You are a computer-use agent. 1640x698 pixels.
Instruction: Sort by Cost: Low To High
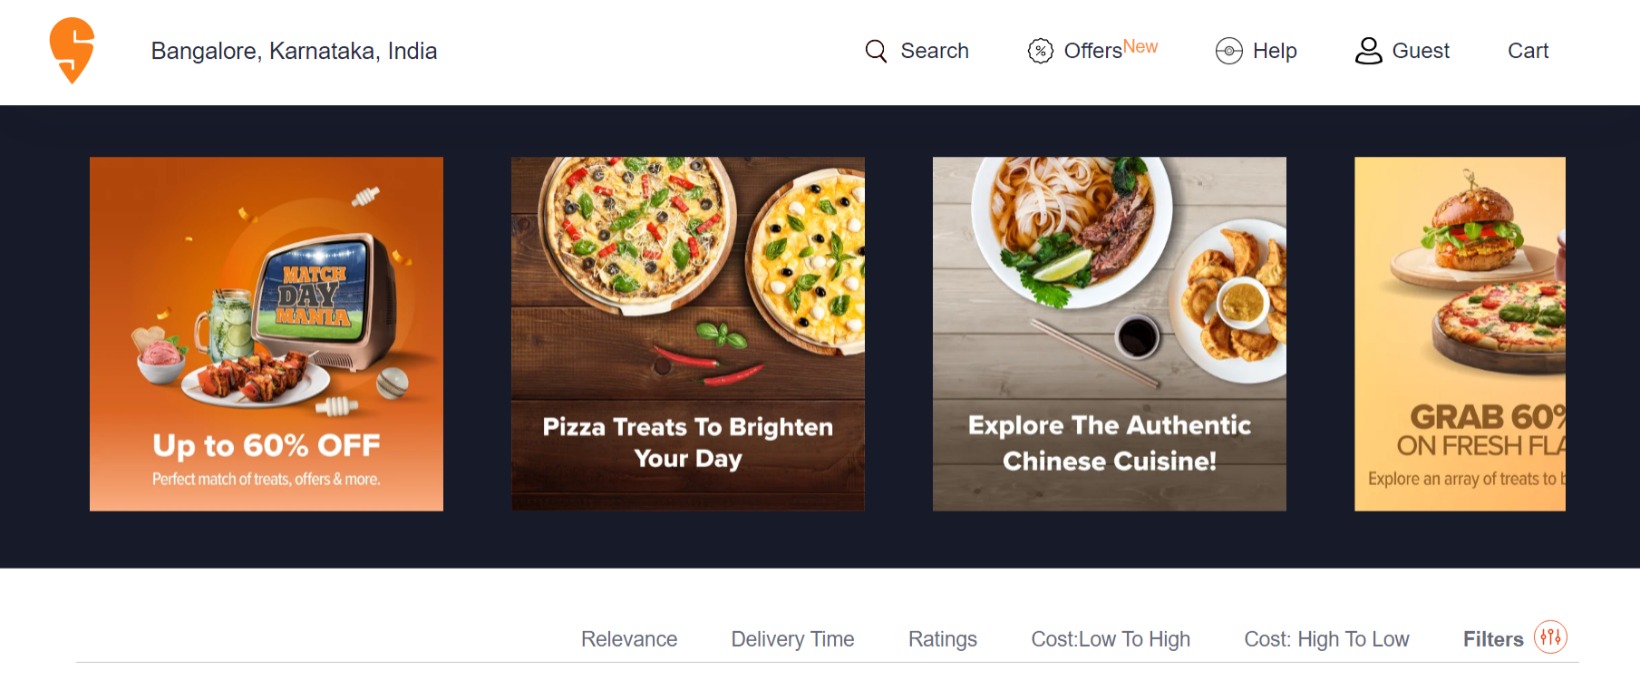click(1110, 639)
